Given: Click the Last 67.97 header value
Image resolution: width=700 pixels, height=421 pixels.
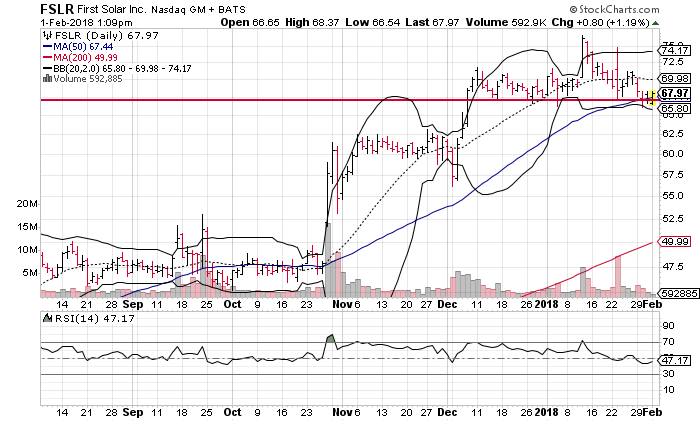Looking at the screenshot, I should [x=432, y=22].
